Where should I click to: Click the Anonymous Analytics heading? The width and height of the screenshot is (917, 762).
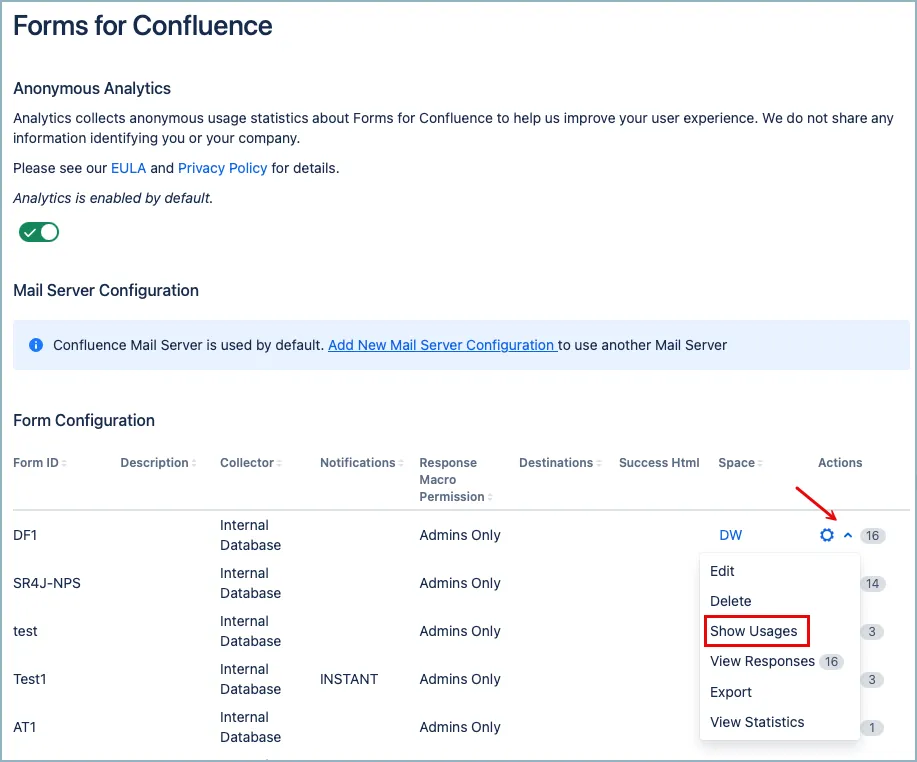click(x=92, y=88)
